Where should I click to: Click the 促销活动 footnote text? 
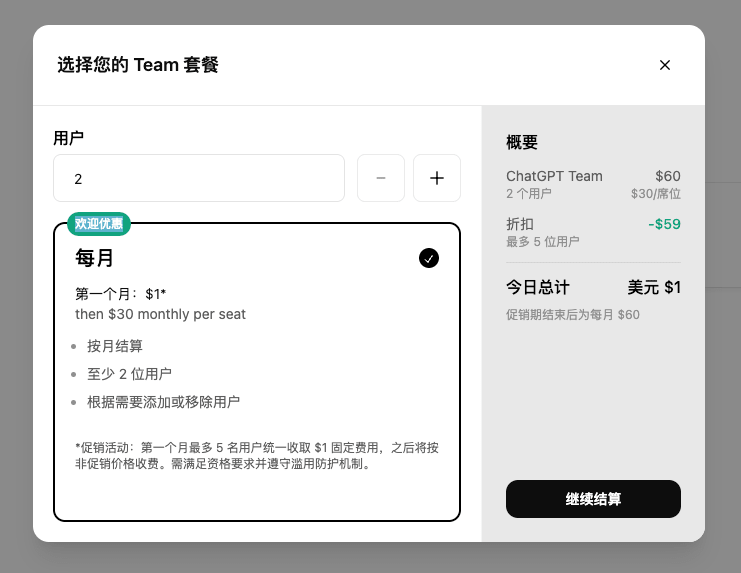256,455
